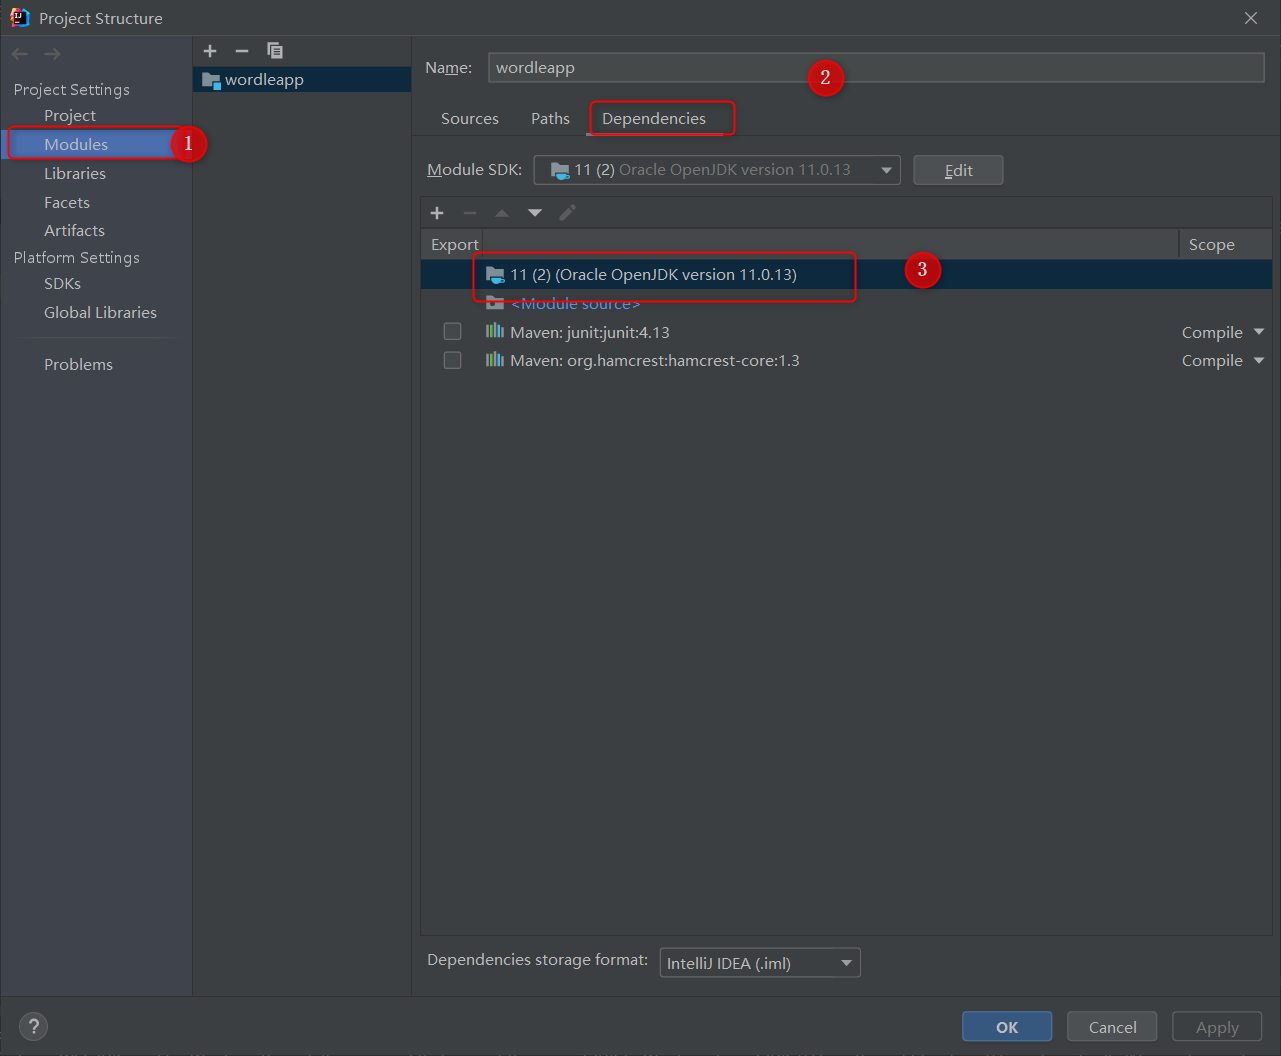
Task: Click the Edit button next to Module SDK
Action: click(957, 170)
